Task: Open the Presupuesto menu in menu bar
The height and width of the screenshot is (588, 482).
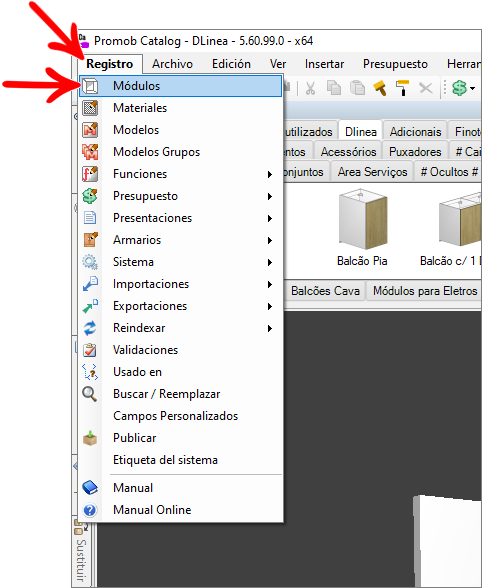Action: click(395, 64)
